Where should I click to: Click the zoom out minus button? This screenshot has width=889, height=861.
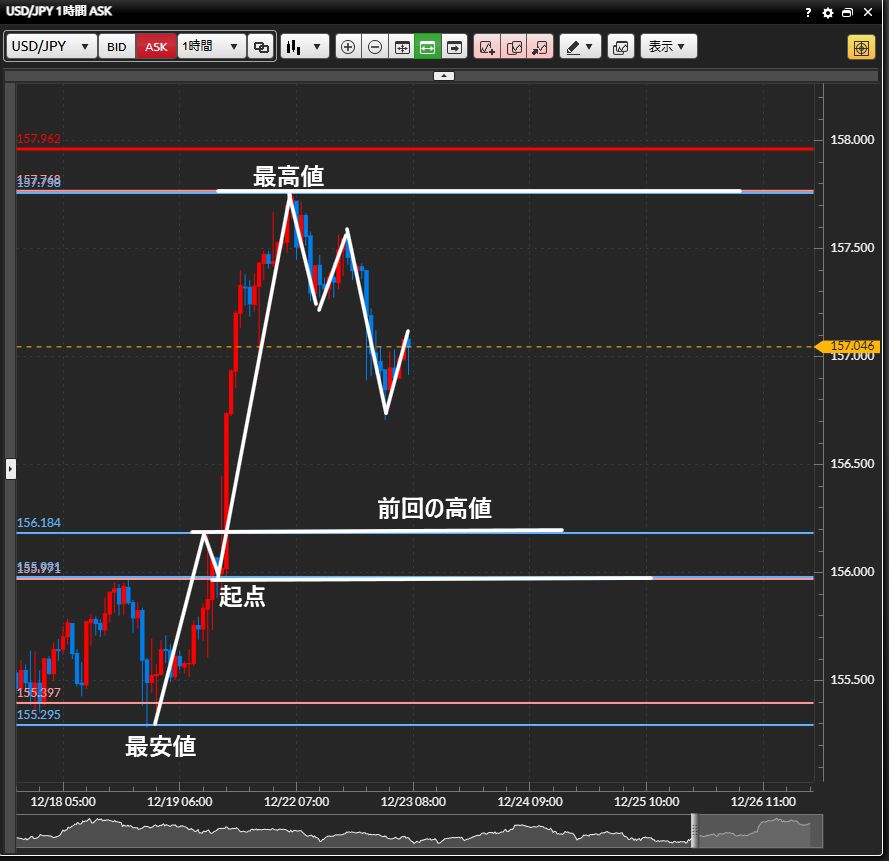pyautogui.click(x=375, y=47)
